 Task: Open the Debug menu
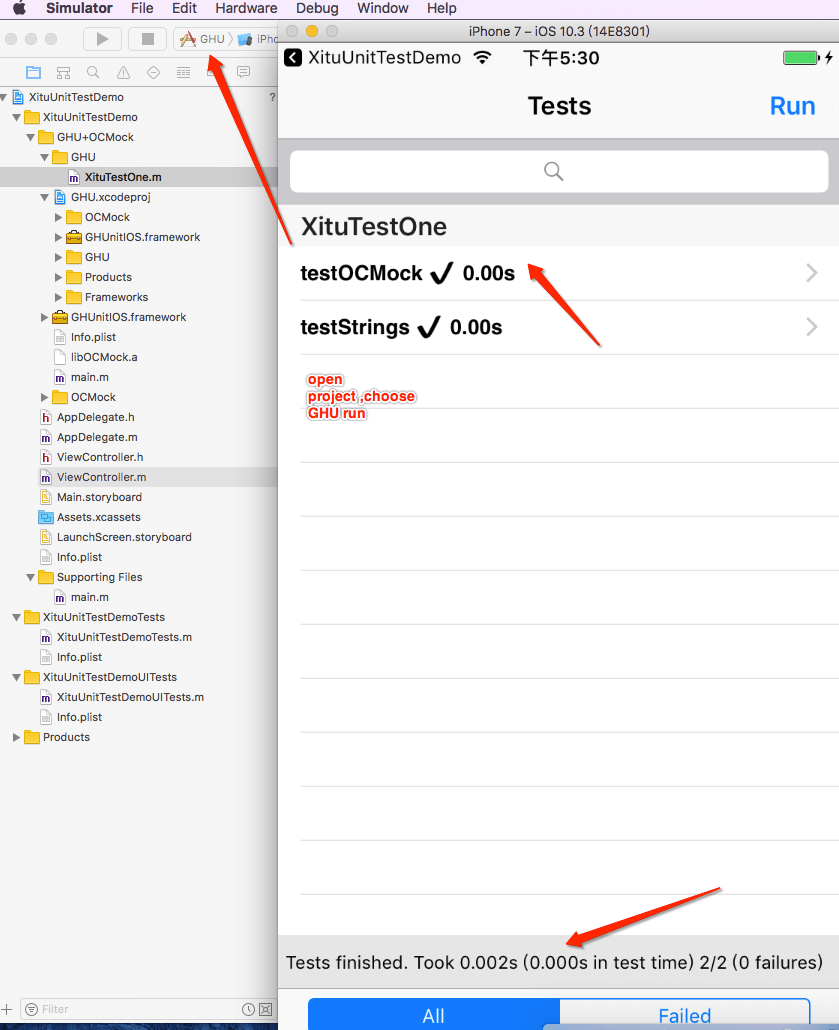coord(317,9)
